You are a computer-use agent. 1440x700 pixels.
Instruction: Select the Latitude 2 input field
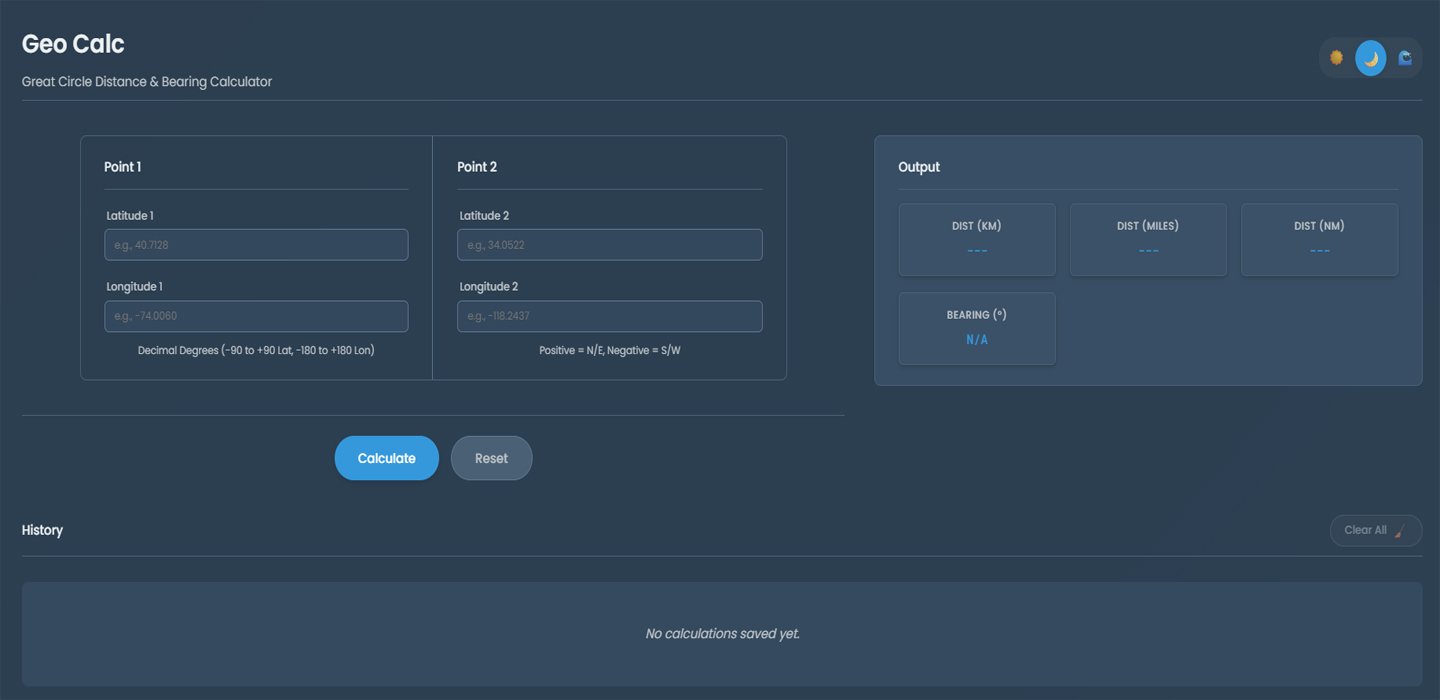[610, 245]
